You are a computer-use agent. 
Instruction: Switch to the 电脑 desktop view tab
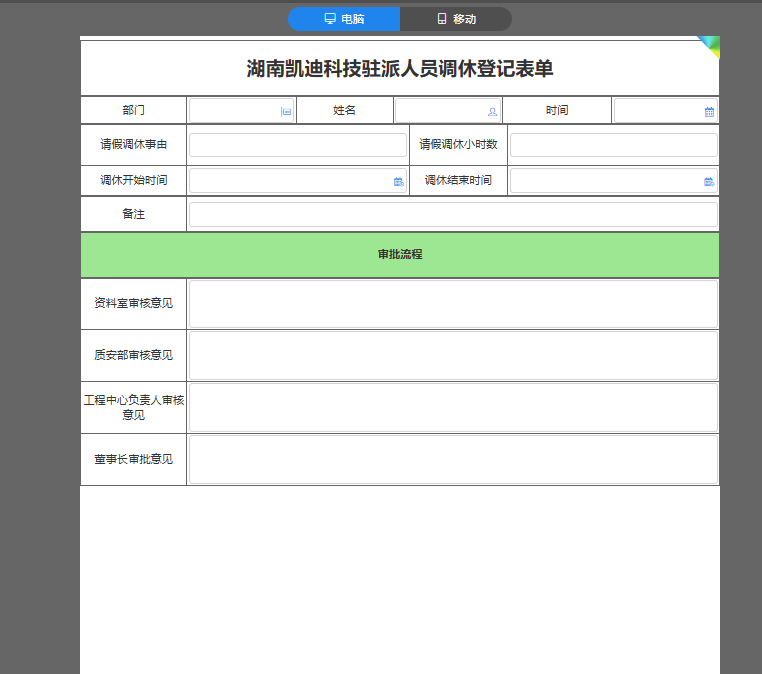point(344,19)
